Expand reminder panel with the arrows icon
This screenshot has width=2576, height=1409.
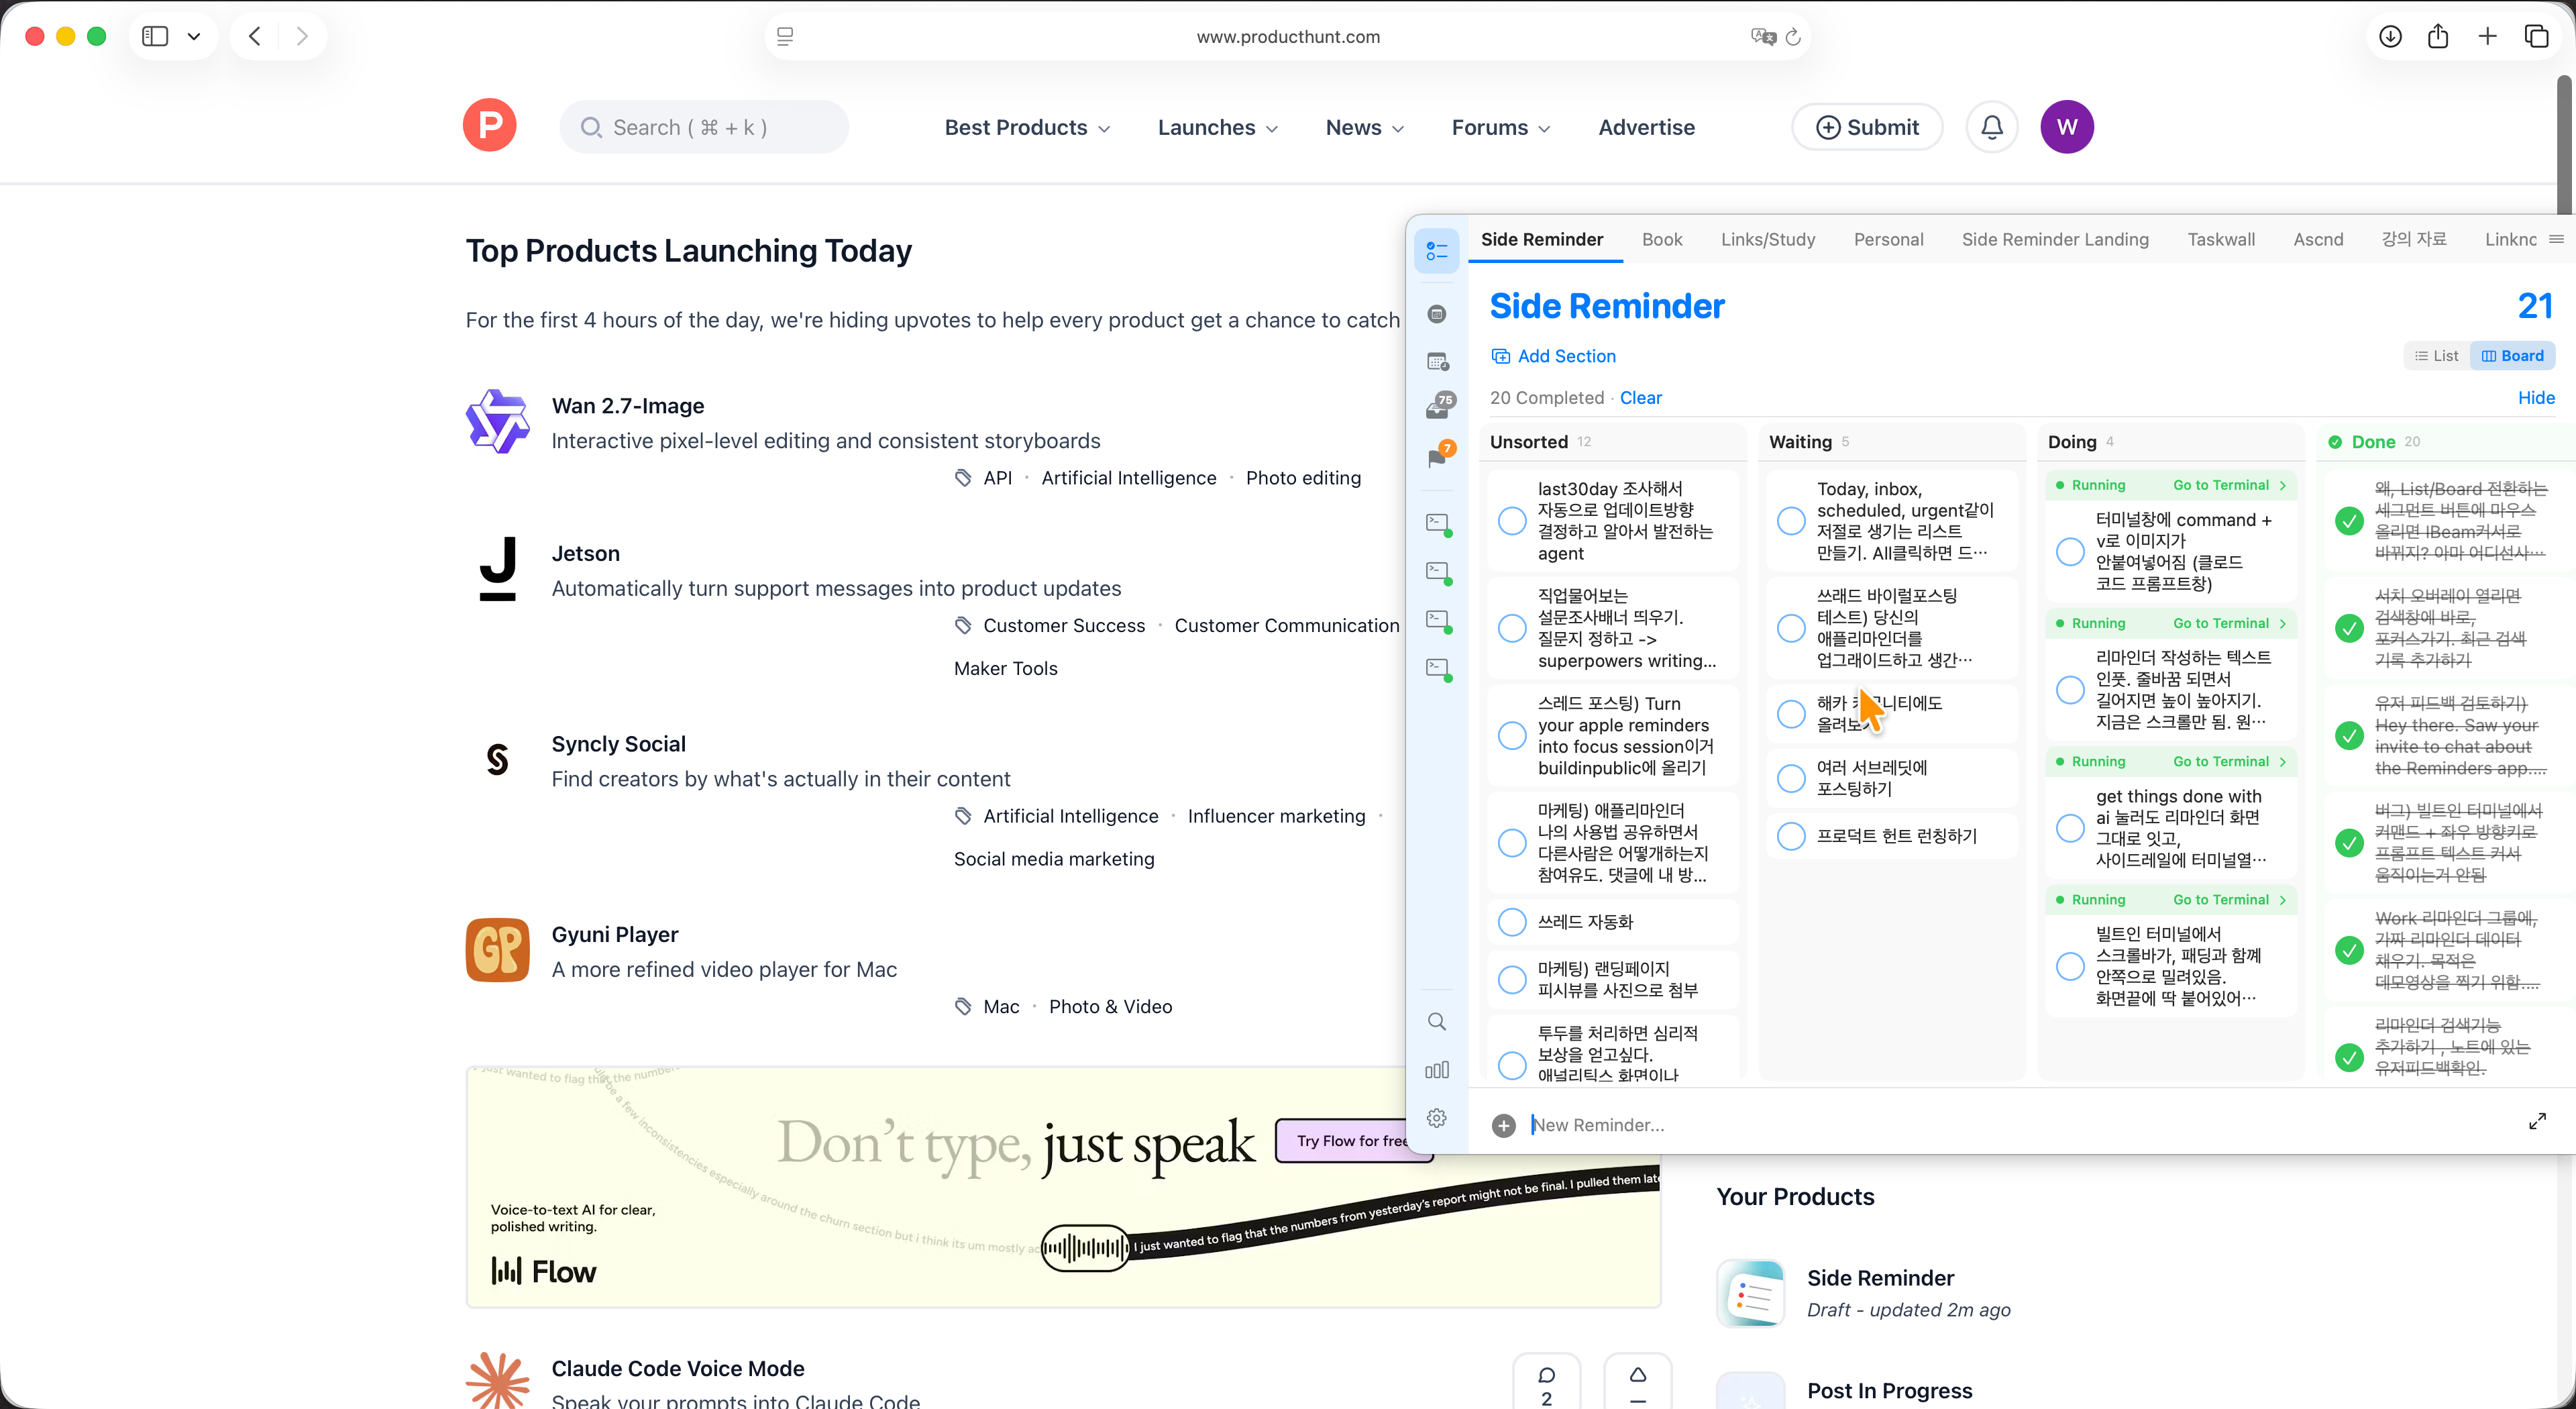click(2537, 1122)
